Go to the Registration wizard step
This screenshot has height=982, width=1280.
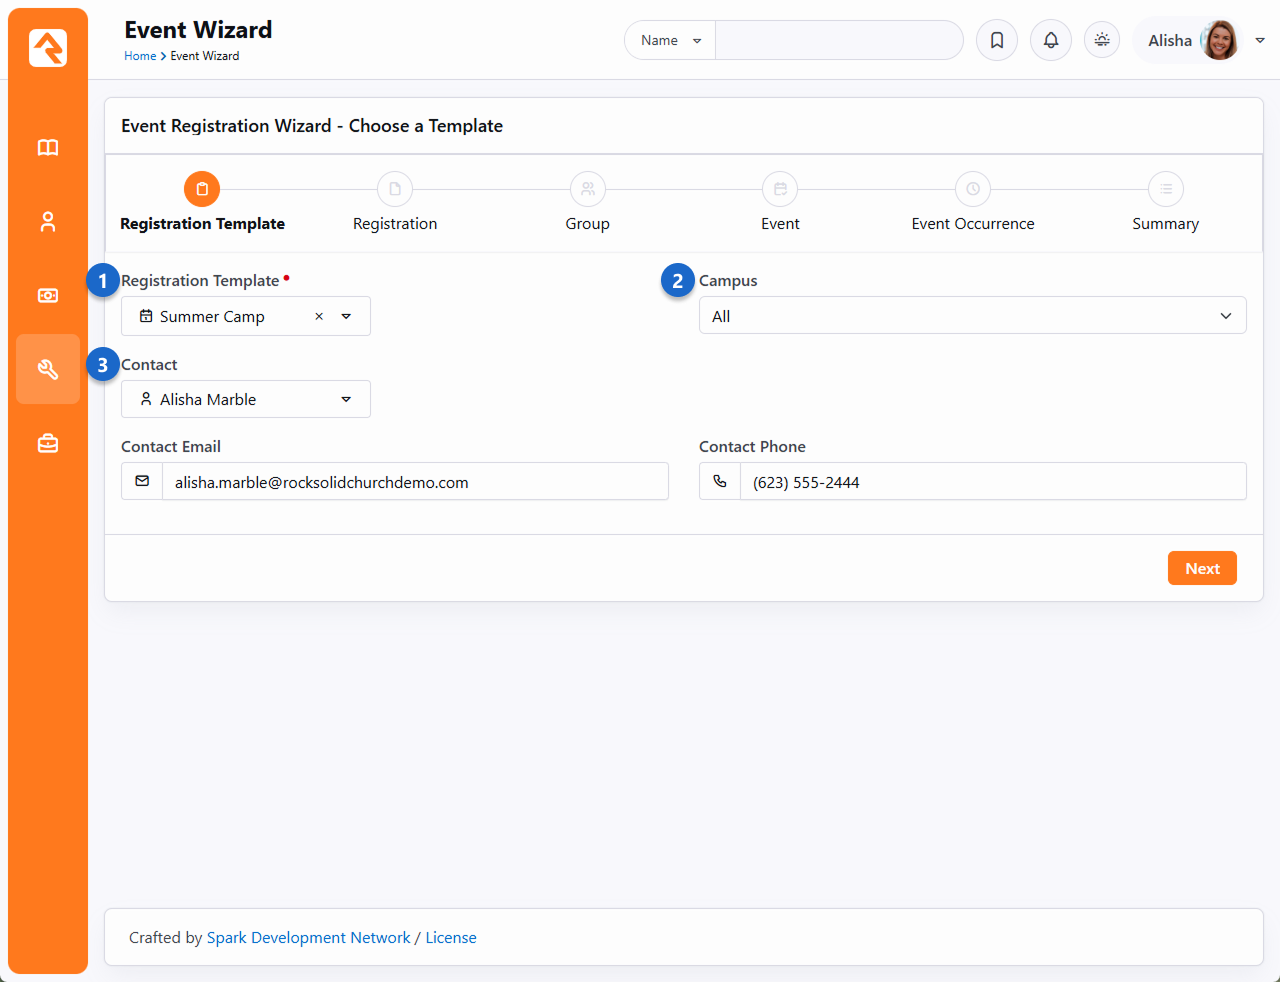point(395,189)
